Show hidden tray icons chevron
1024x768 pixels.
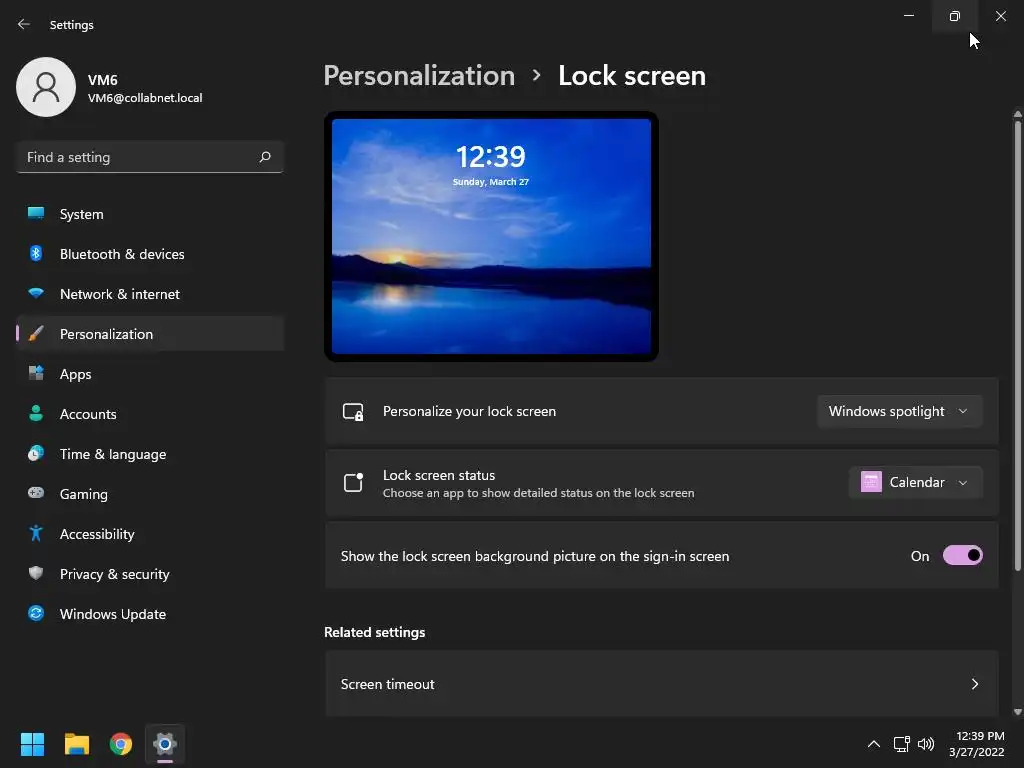coord(873,744)
